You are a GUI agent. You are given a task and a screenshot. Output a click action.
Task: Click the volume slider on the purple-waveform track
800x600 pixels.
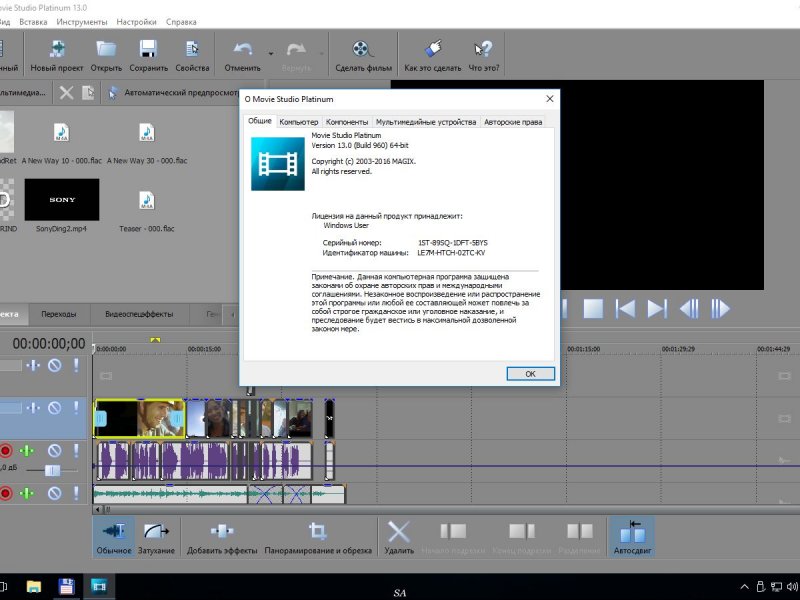(x=52, y=470)
